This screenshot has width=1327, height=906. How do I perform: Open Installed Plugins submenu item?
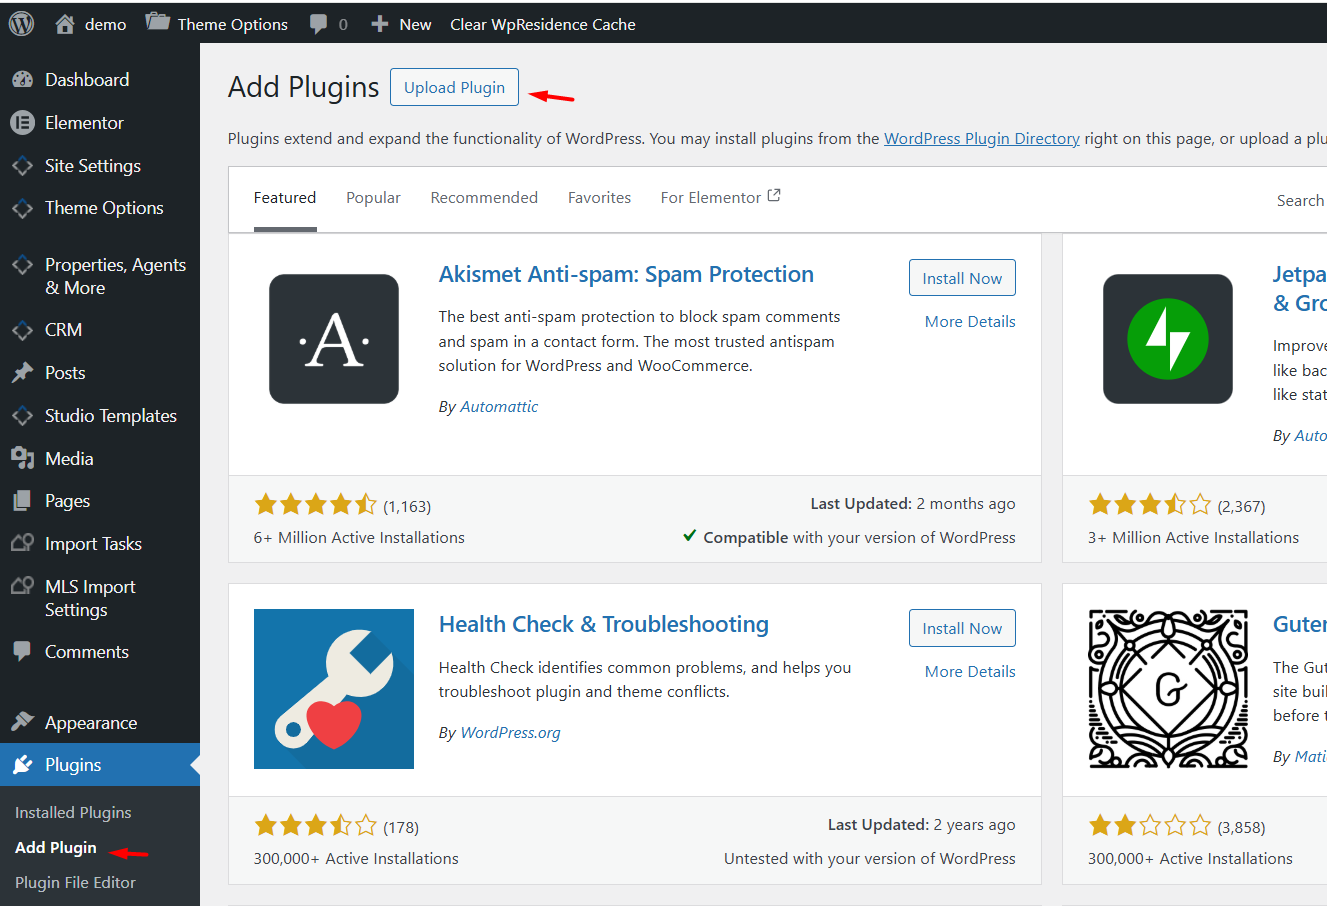tap(73, 813)
